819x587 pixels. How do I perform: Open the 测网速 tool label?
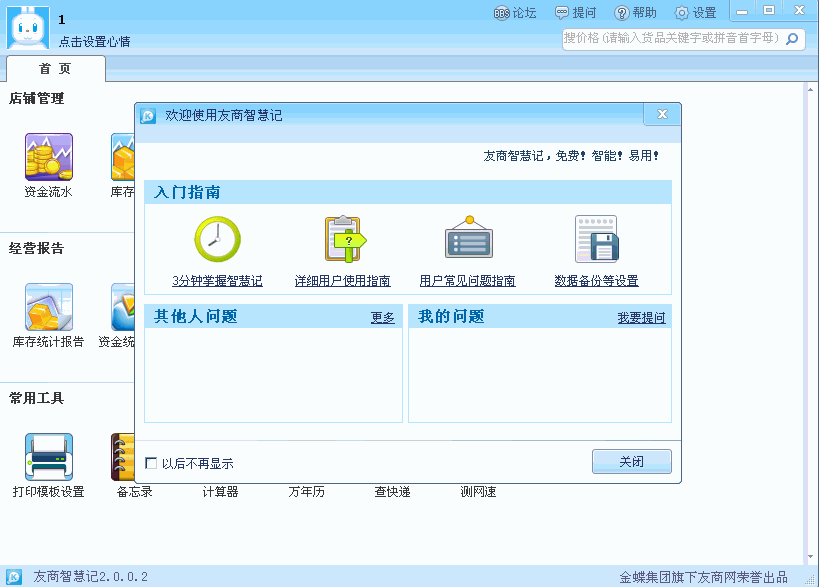(478, 491)
